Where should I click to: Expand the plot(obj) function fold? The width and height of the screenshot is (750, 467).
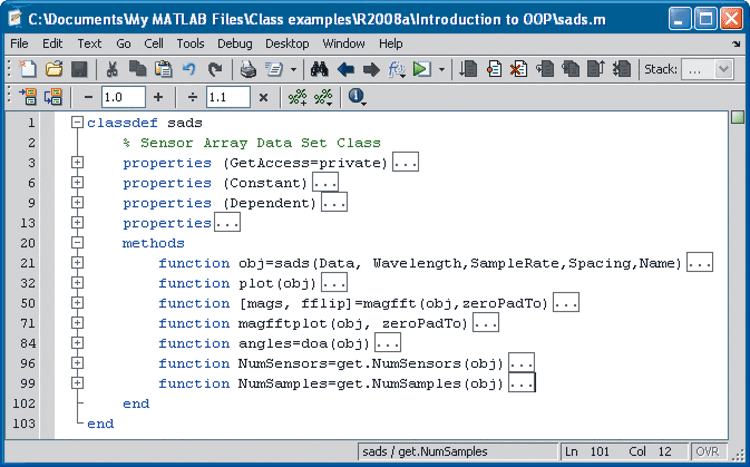click(77, 283)
